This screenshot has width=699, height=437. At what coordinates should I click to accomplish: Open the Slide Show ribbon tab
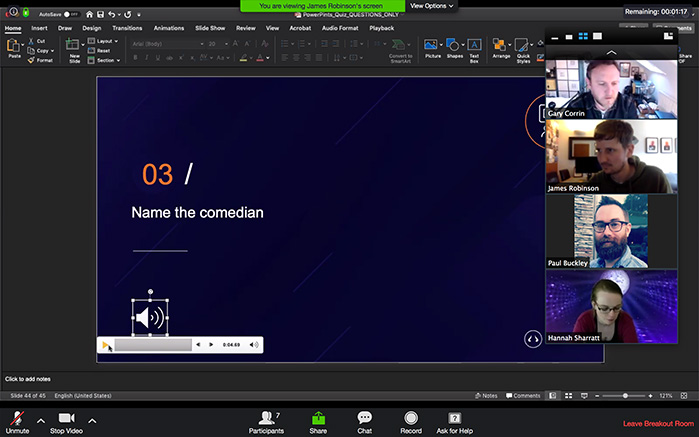[210, 28]
